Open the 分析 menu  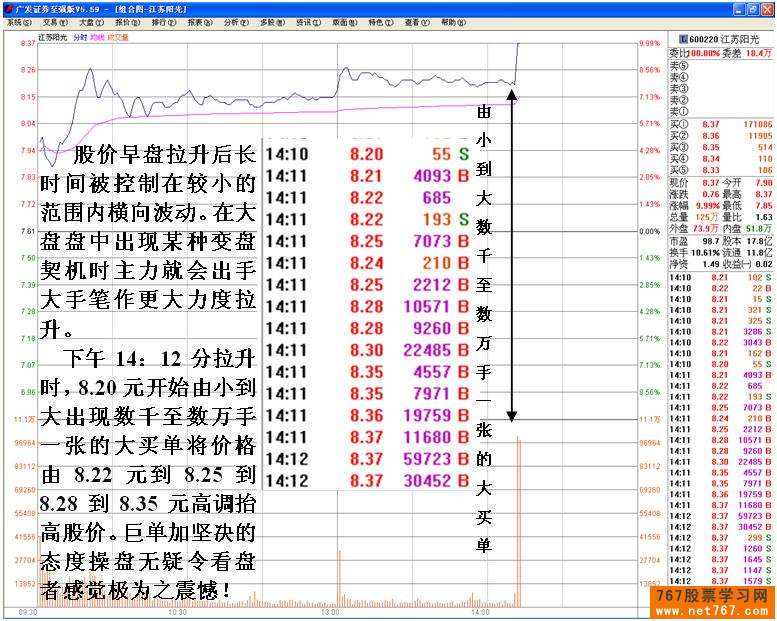pyautogui.click(x=234, y=21)
